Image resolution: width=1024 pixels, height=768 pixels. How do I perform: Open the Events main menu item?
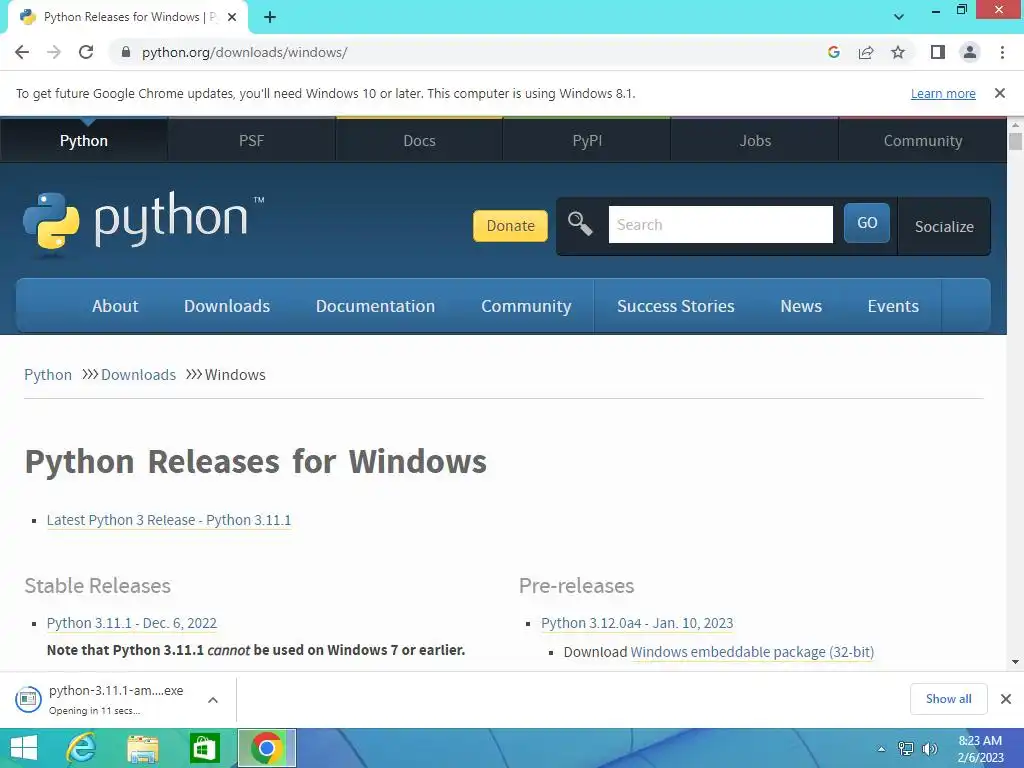coord(893,306)
